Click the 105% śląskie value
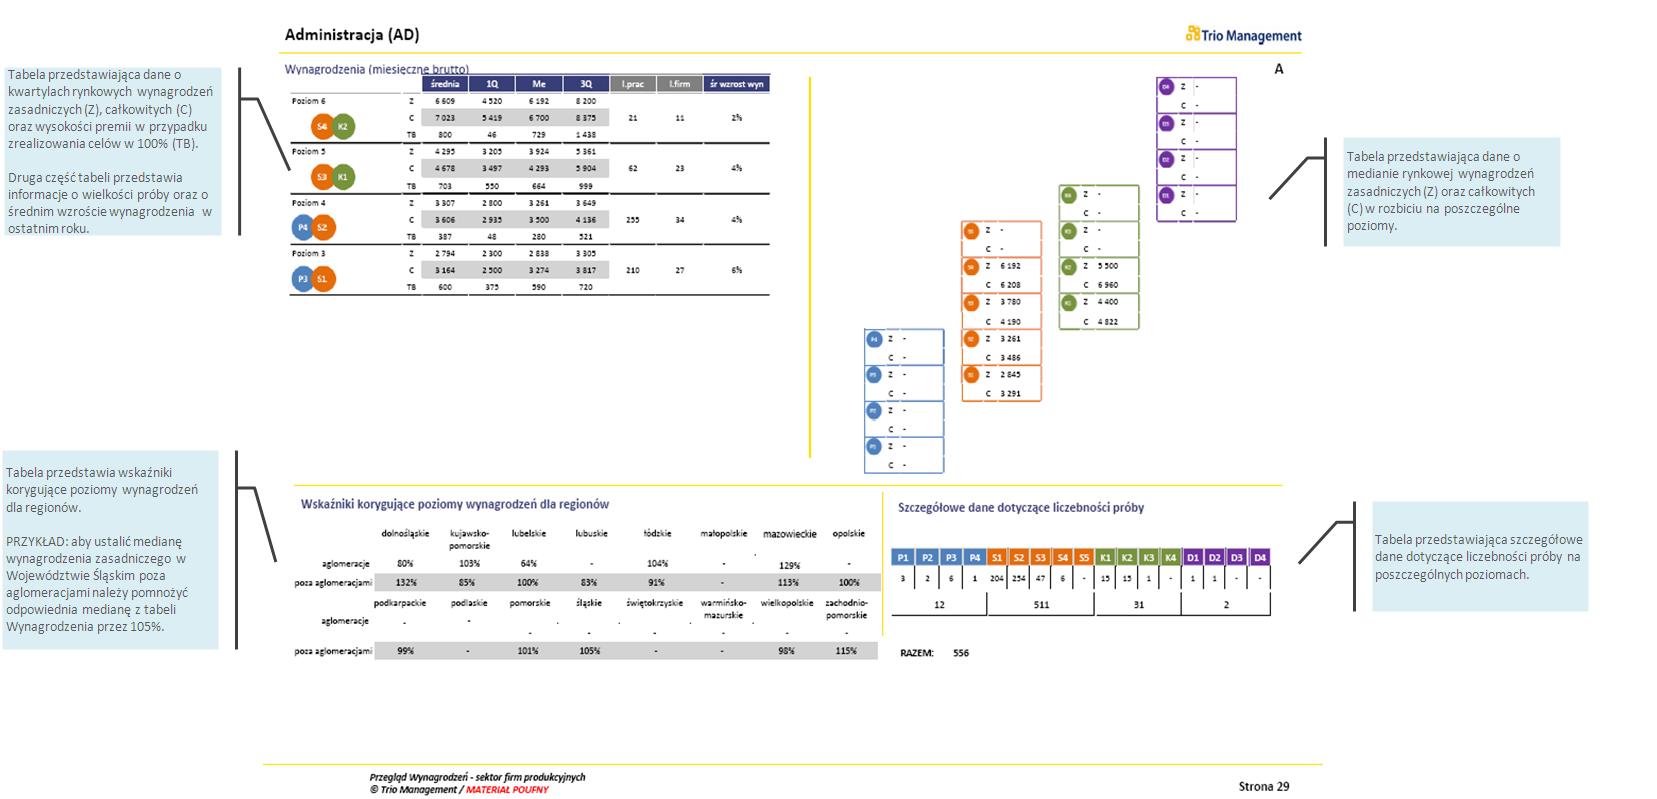 coord(590,651)
